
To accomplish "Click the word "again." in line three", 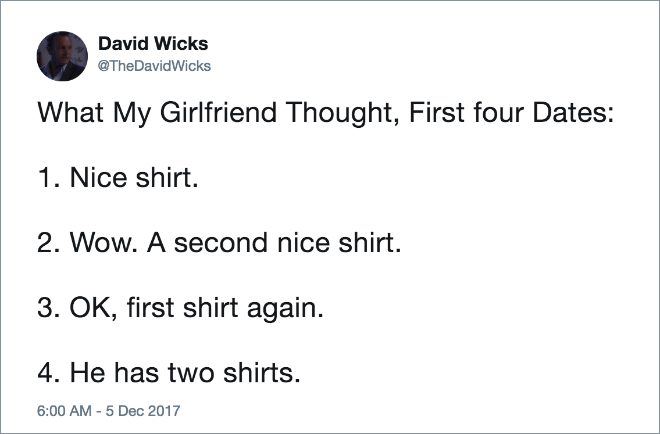I will [x=285, y=309].
